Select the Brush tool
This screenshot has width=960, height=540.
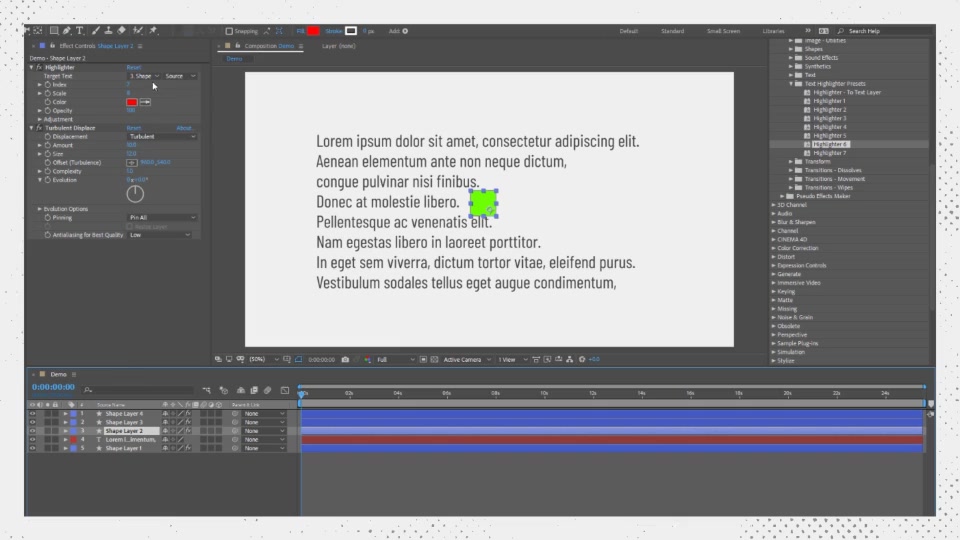(x=96, y=31)
